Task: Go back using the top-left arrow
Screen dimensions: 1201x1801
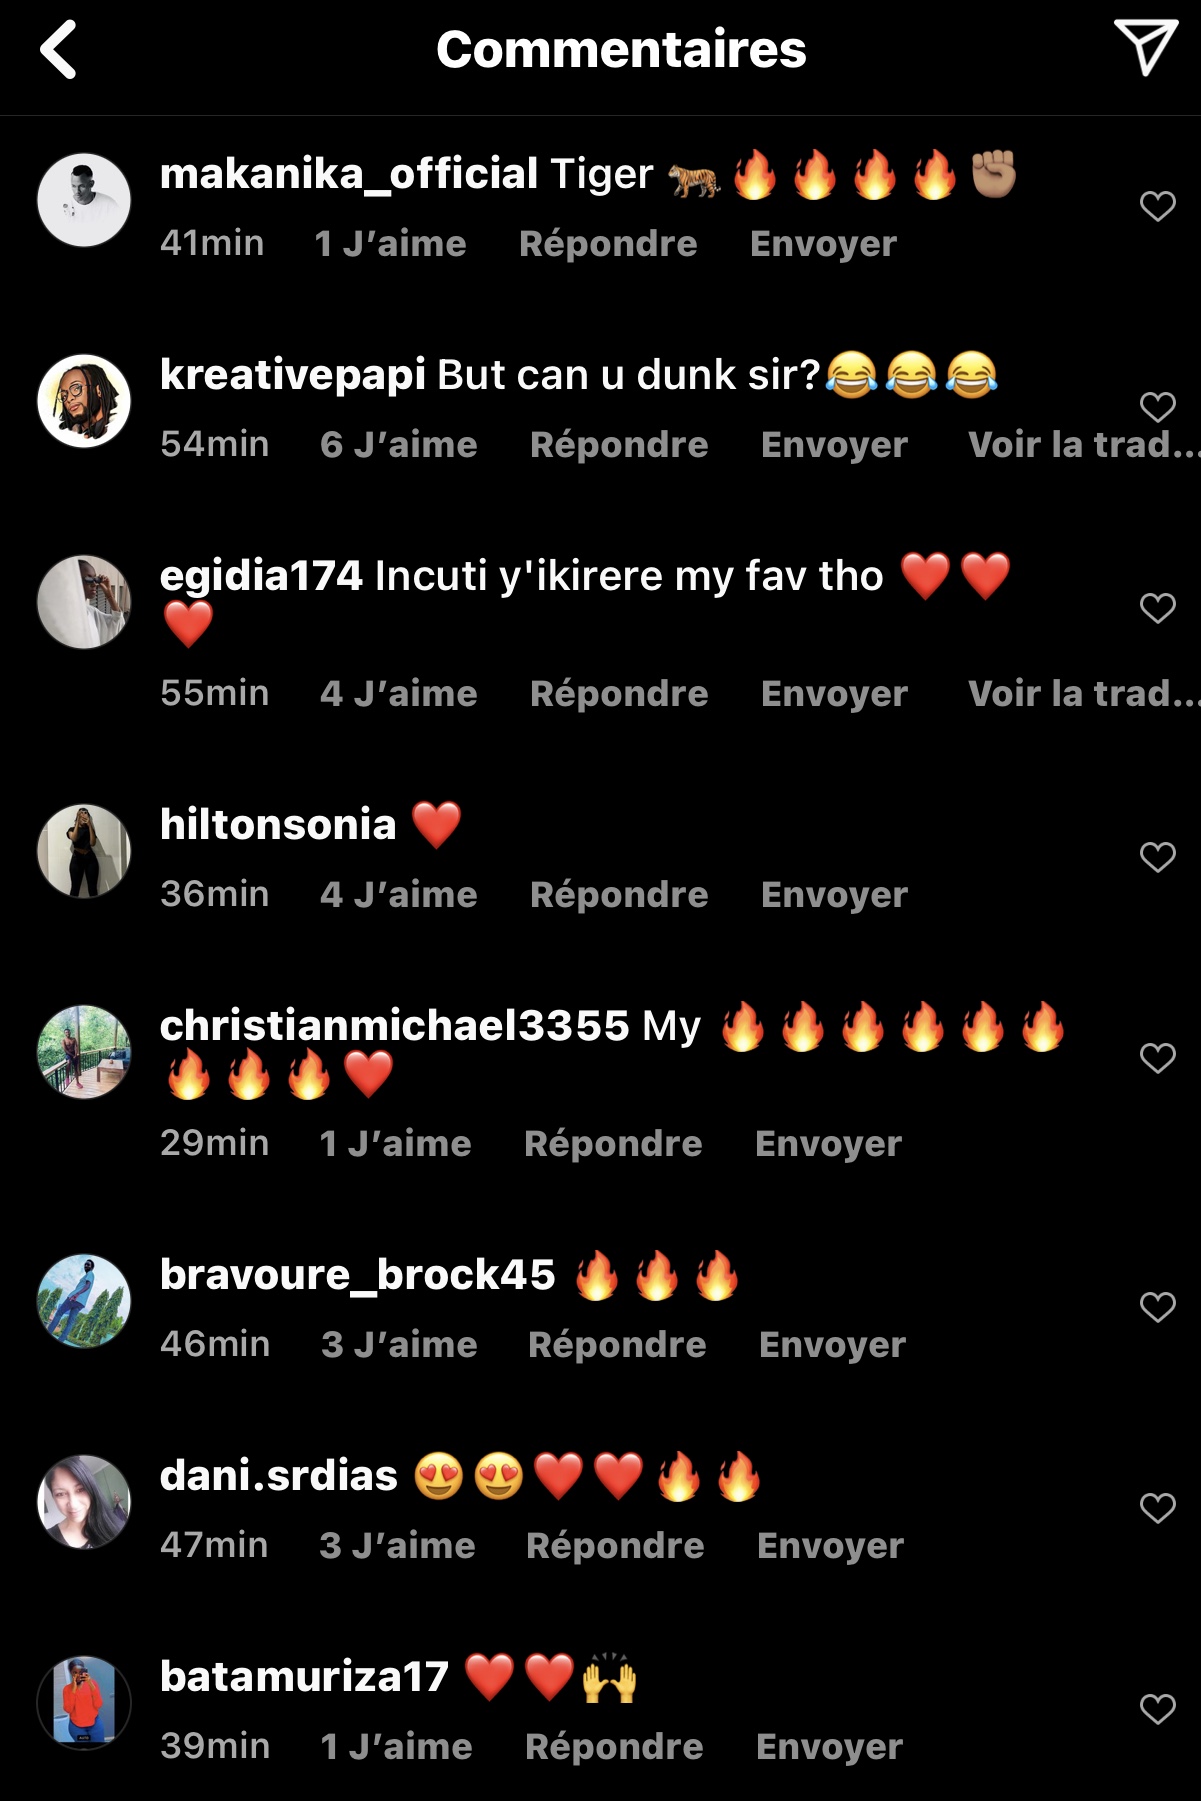Action: (x=58, y=50)
